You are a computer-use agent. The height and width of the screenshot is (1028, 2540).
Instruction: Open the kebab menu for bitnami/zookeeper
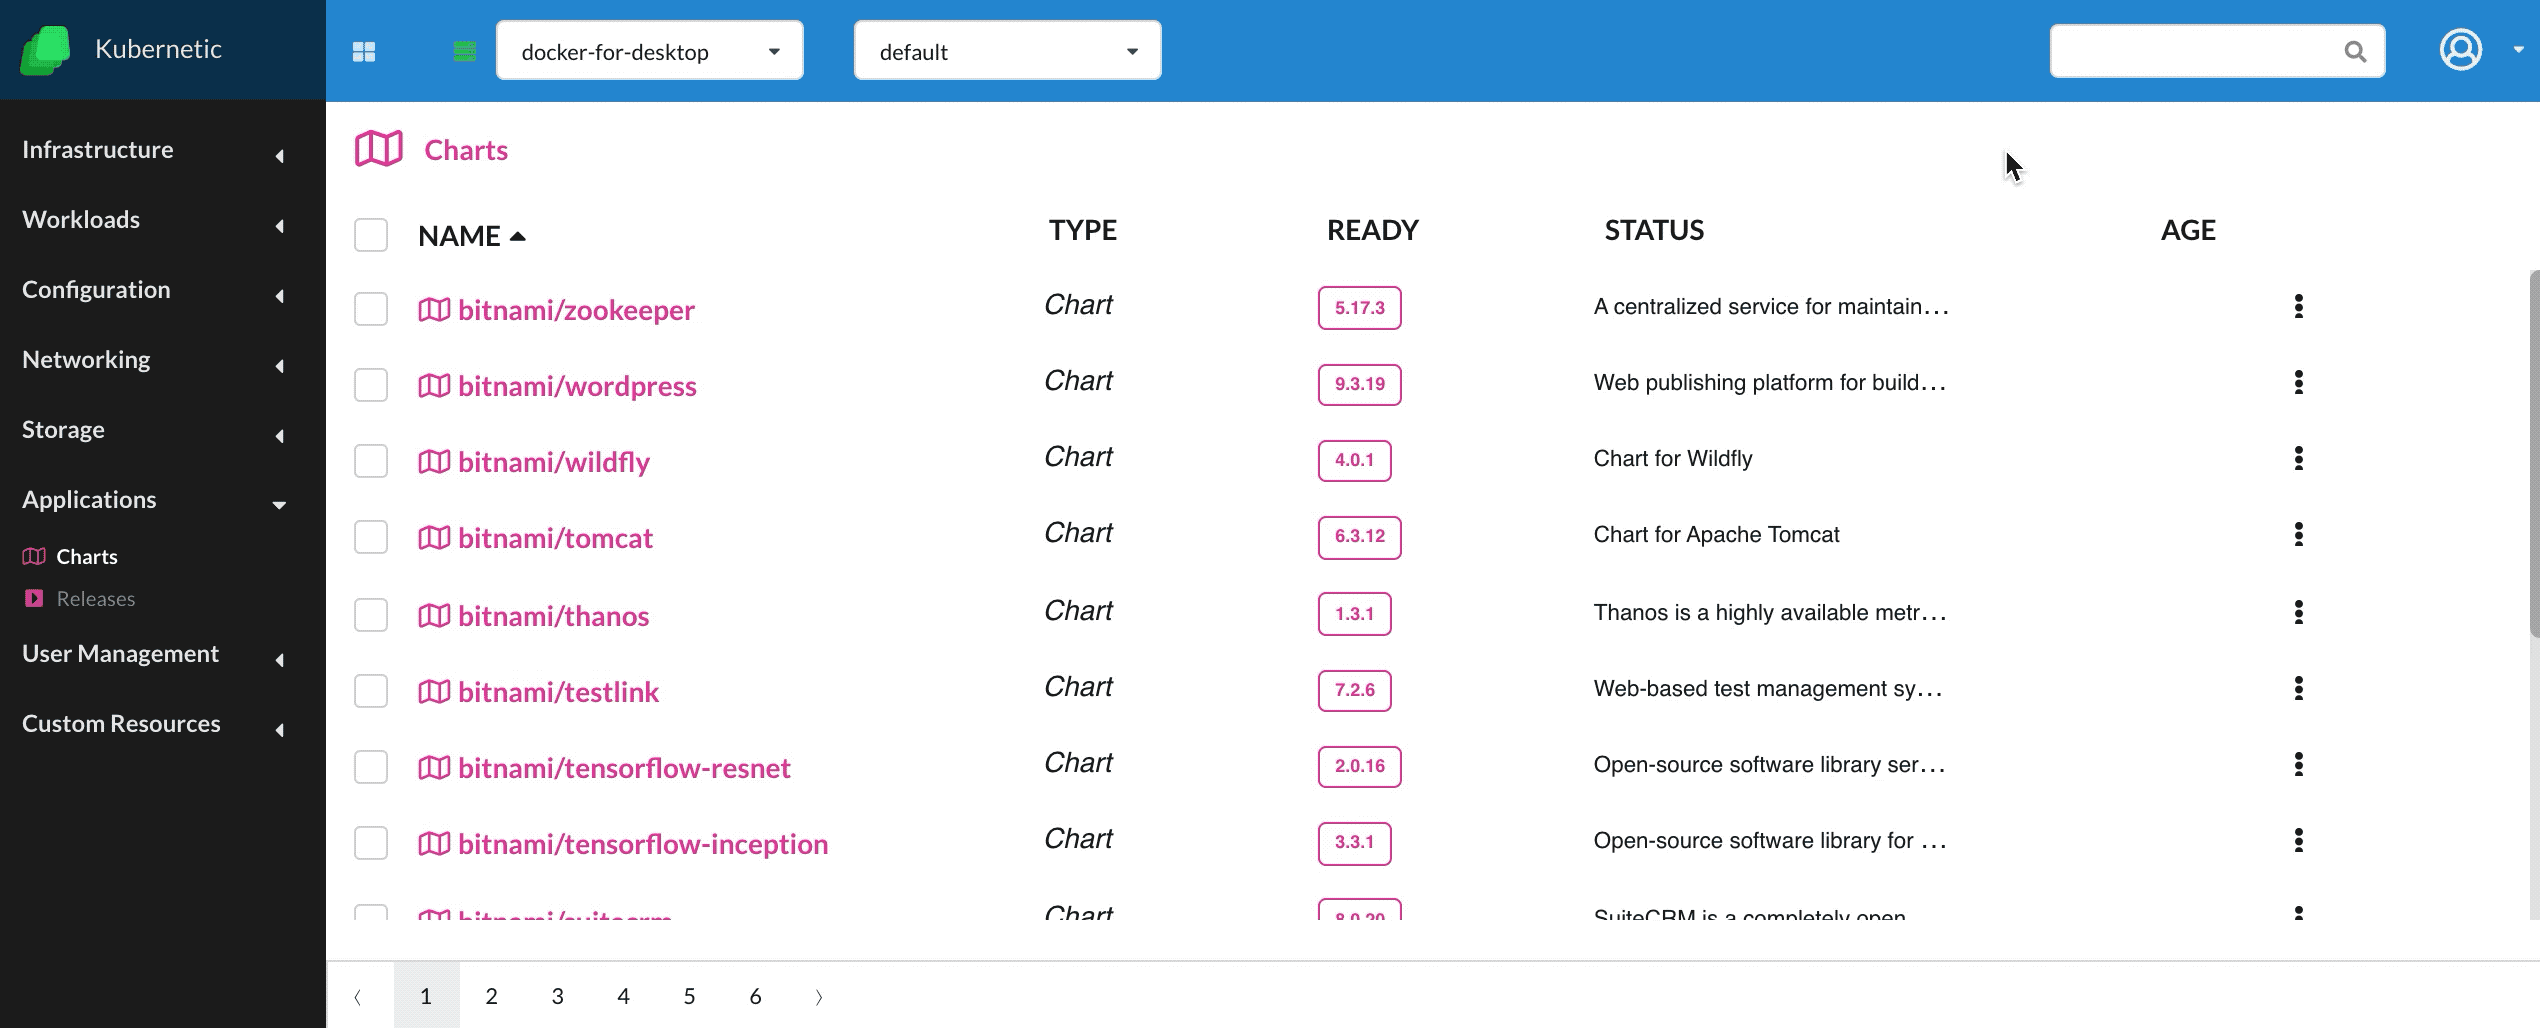tap(2299, 306)
